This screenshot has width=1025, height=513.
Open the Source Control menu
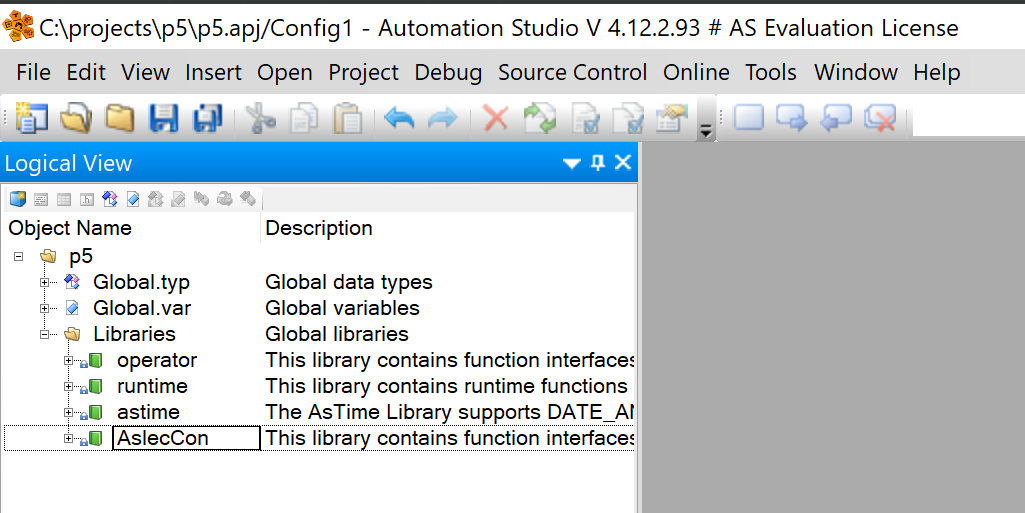click(x=573, y=73)
